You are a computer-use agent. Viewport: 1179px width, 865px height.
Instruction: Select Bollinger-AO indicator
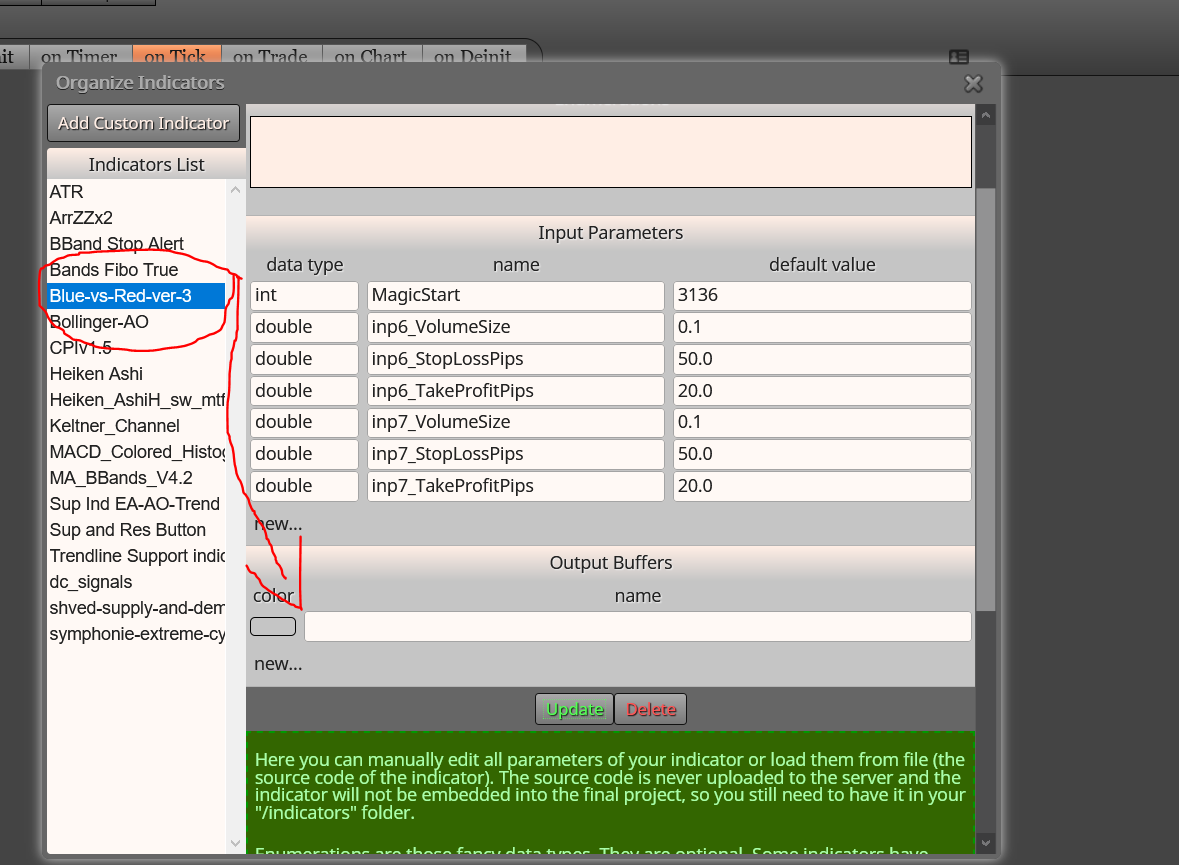[x=136, y=322]
